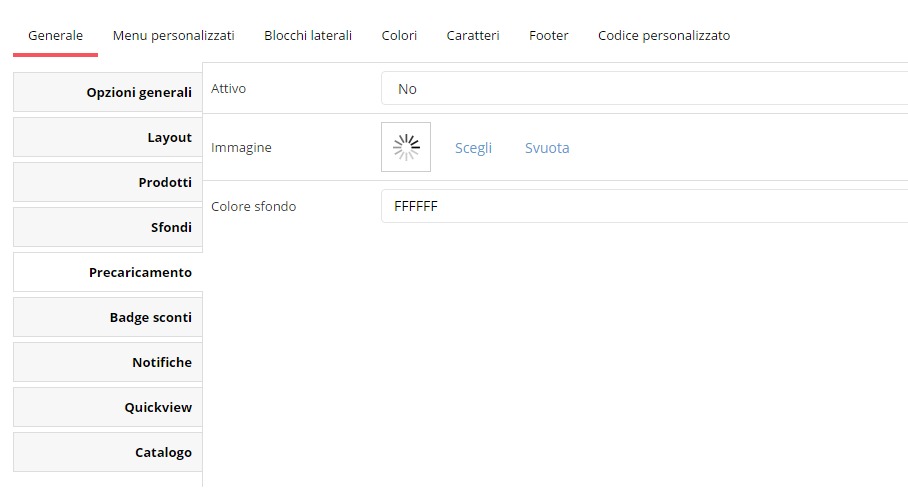Click the preloader spinner image thumbnail
The height and width of the screenshot is (493, 908).
(x=406, y=147)
